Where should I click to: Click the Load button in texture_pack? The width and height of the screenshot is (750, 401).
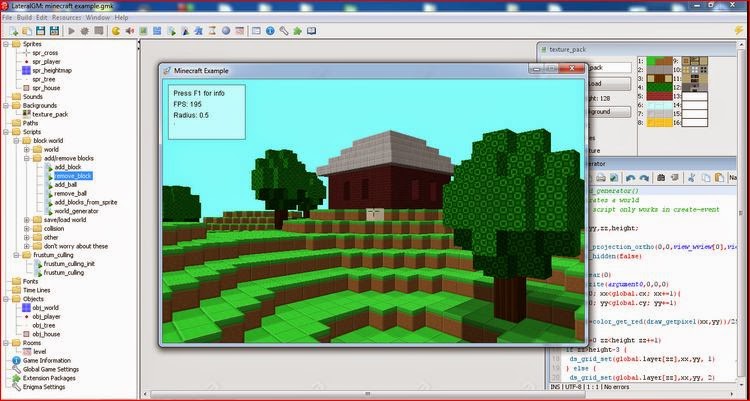pos(609,84)
